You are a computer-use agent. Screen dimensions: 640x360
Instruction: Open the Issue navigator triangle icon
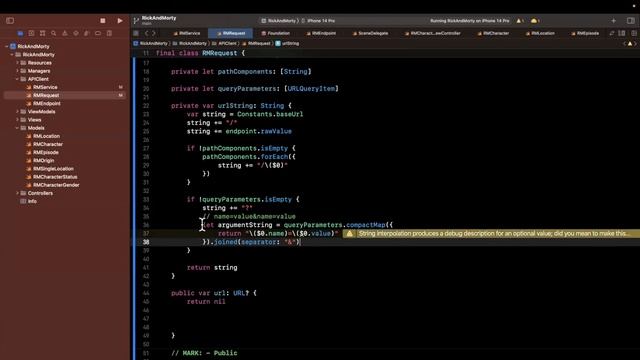pyautogui.click(x=64, y=33)
